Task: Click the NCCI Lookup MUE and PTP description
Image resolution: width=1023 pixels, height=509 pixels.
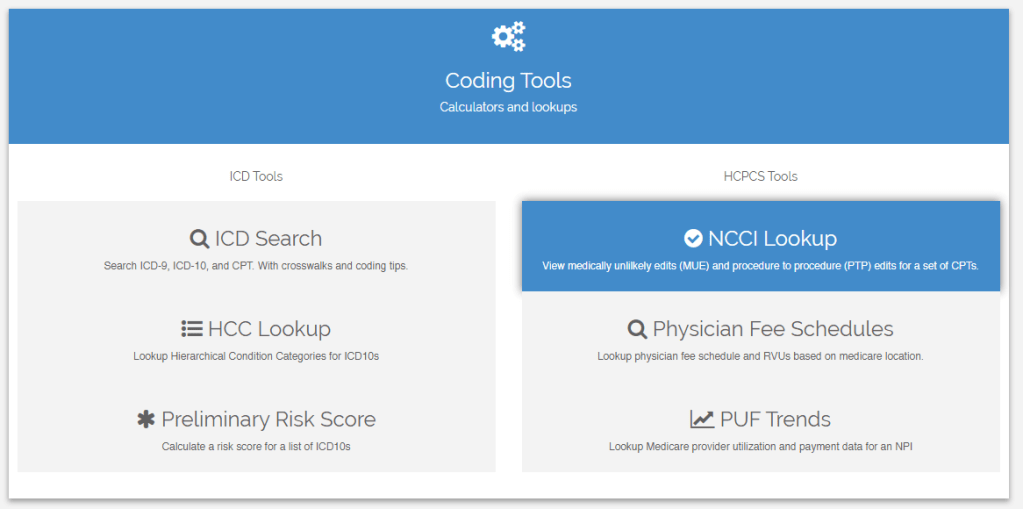Action: point(760,266)
